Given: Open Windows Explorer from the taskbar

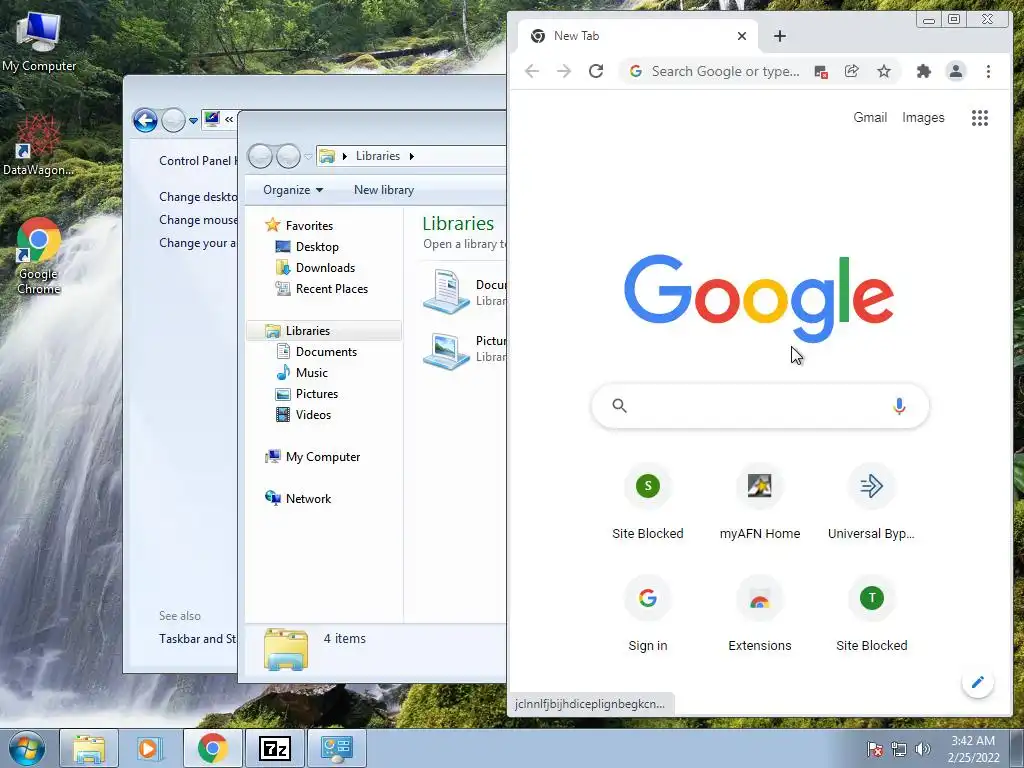Looking at the screenshot, I should [x=89, y=748].
